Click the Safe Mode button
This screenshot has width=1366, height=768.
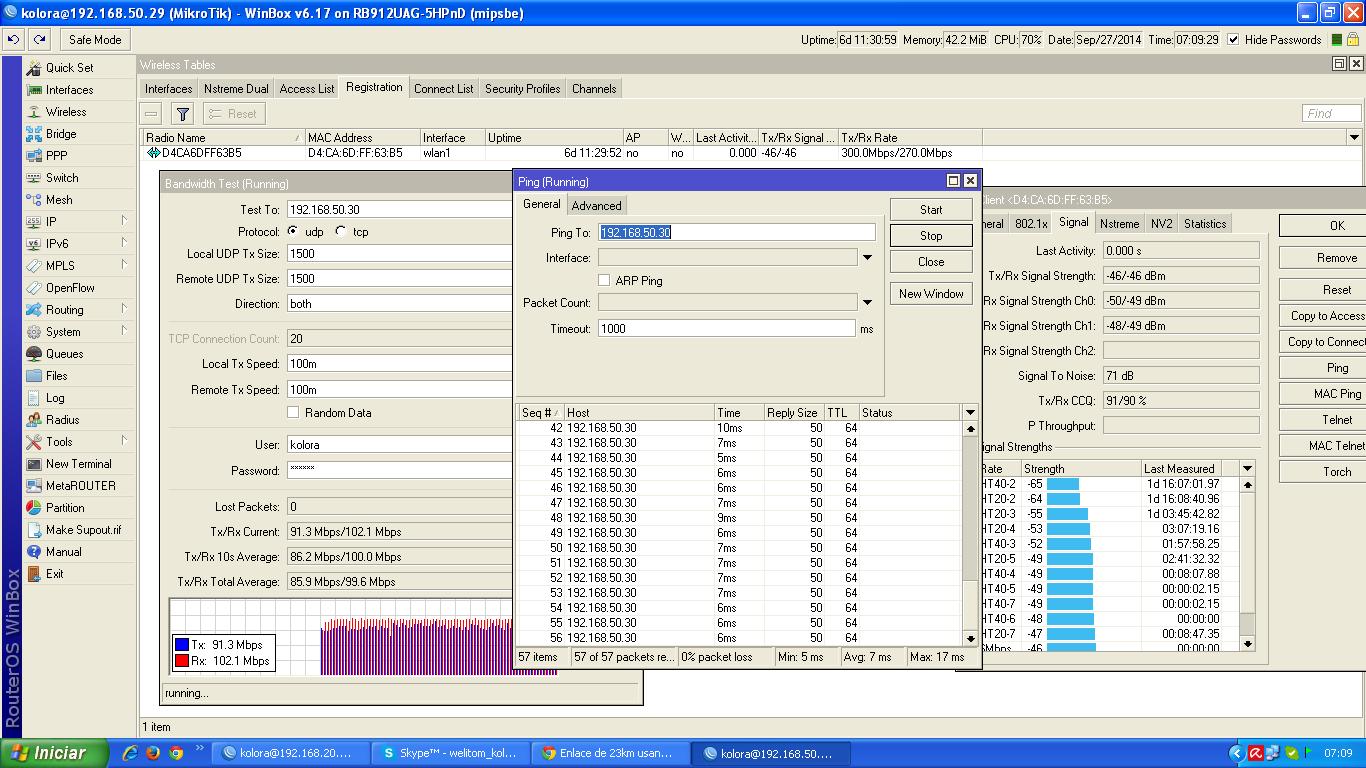[95, 40]
